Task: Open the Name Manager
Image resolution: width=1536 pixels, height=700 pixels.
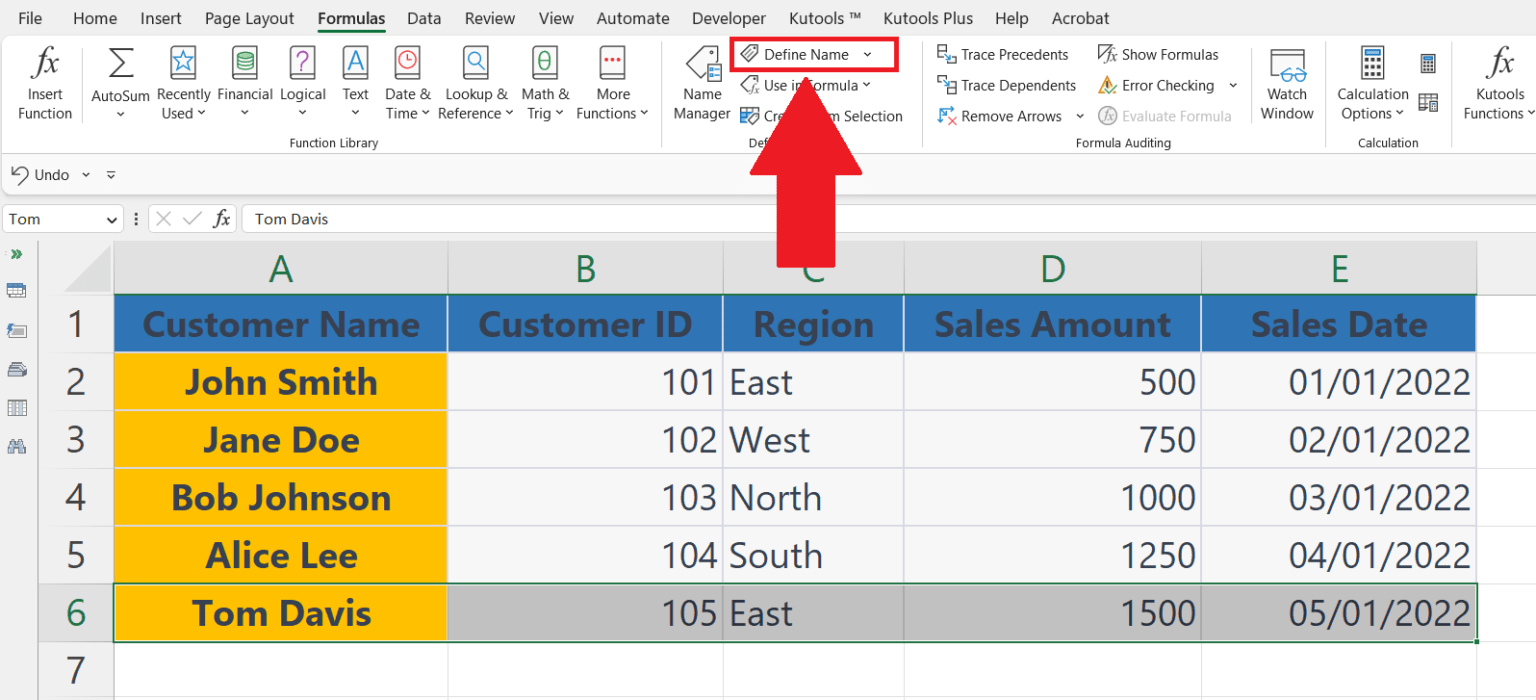Action: 701,82
